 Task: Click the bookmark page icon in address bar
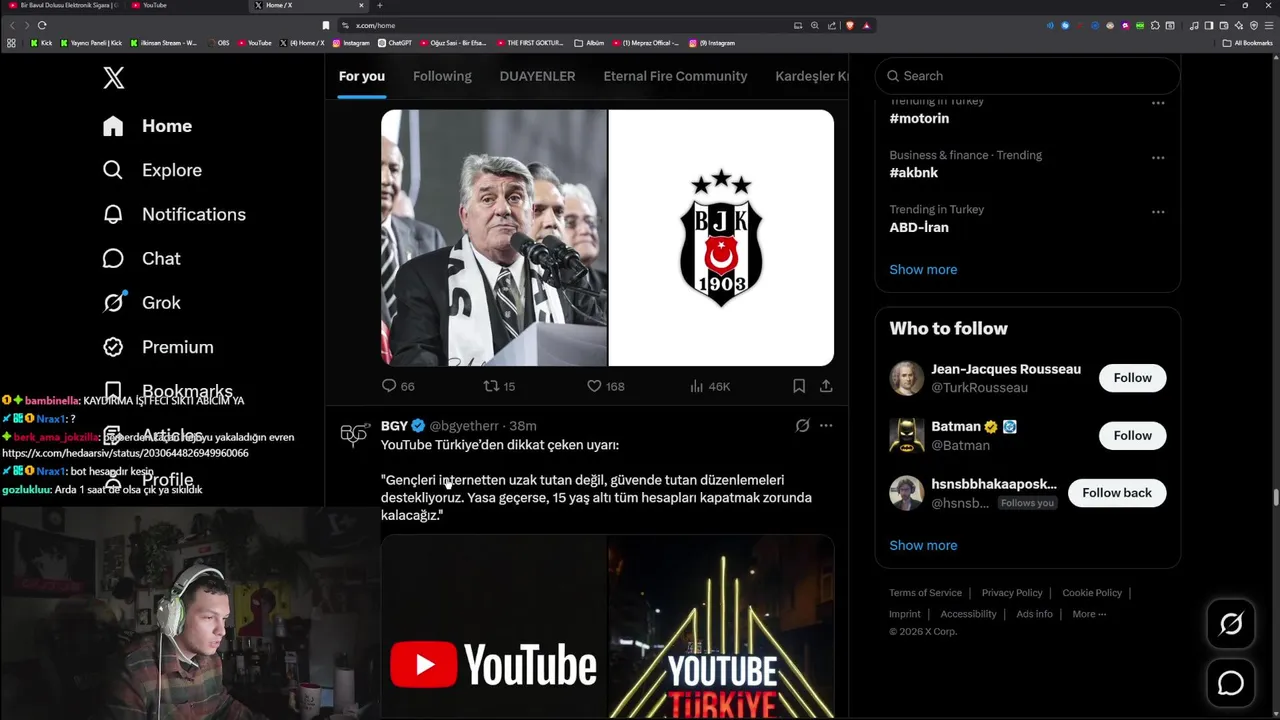[x=326, y=25]
